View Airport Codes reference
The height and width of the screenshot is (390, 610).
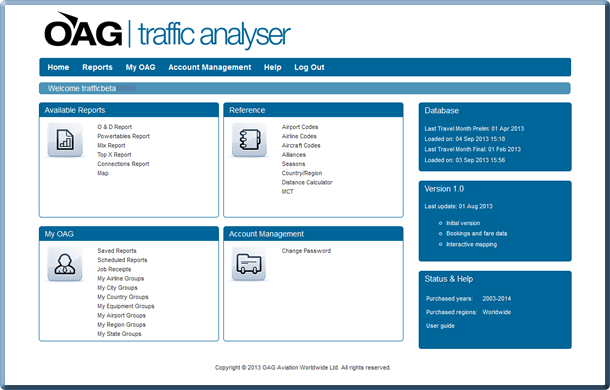pos(300,127)
